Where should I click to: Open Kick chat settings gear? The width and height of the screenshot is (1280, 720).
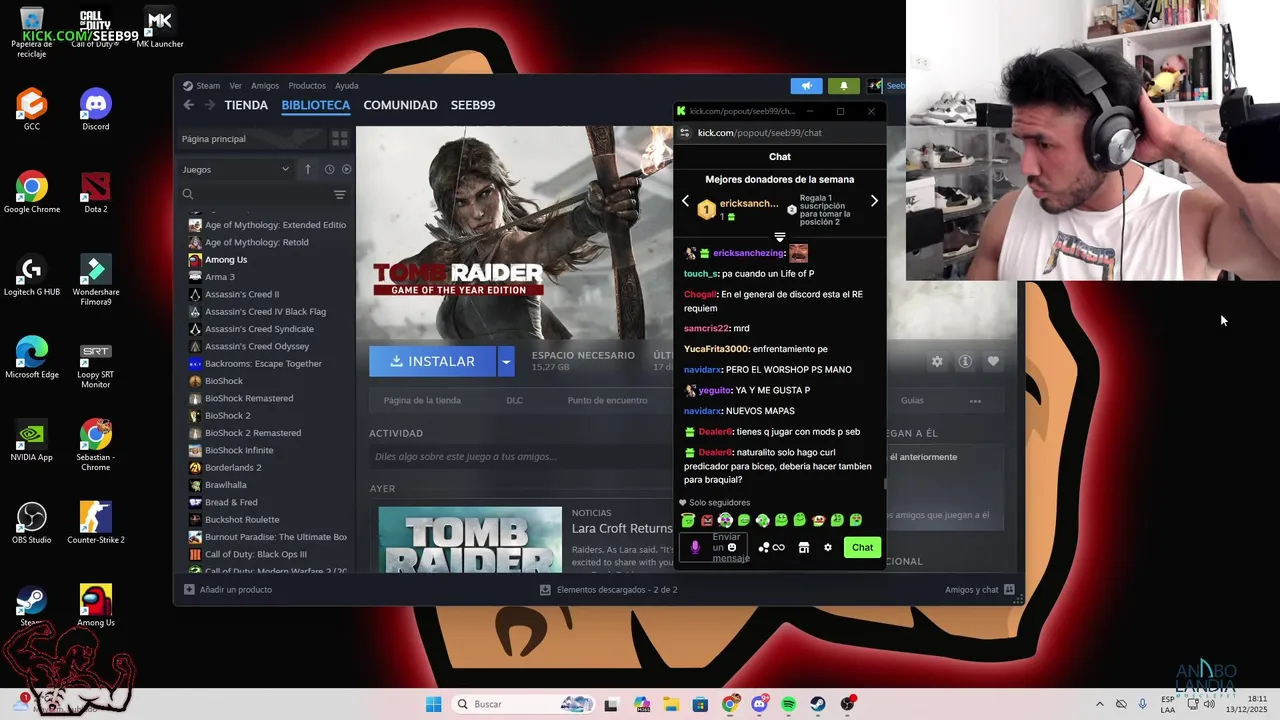click(x=828, y=548)
